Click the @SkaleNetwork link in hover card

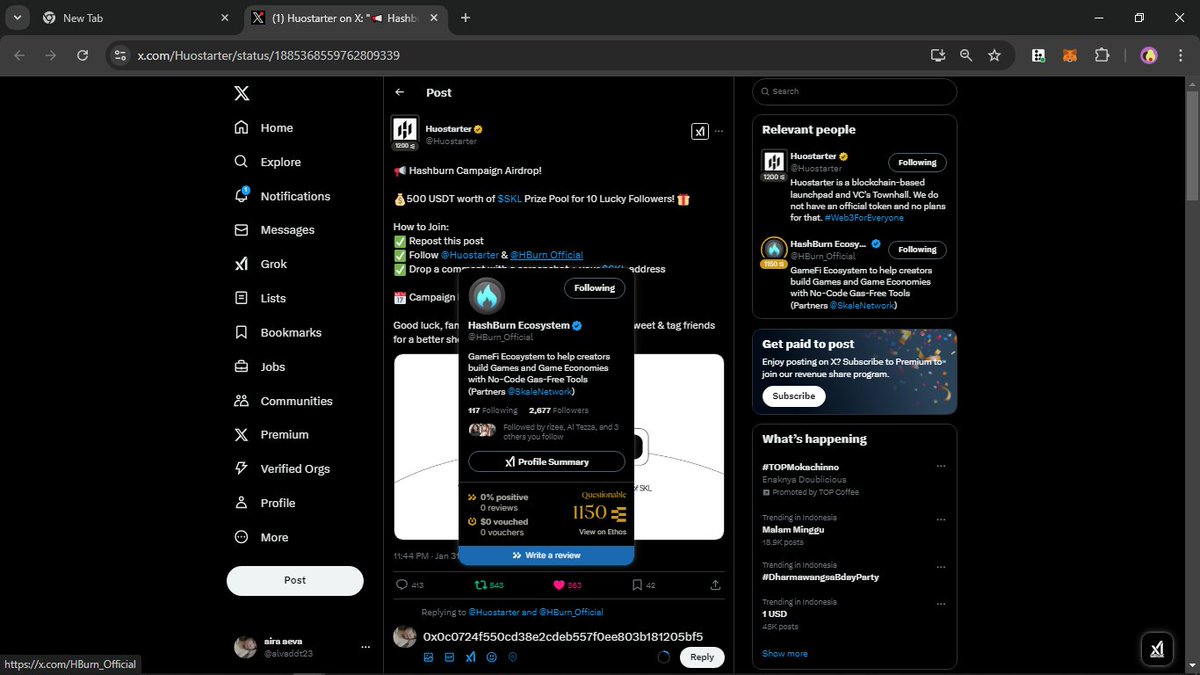[x=540, y=391]
